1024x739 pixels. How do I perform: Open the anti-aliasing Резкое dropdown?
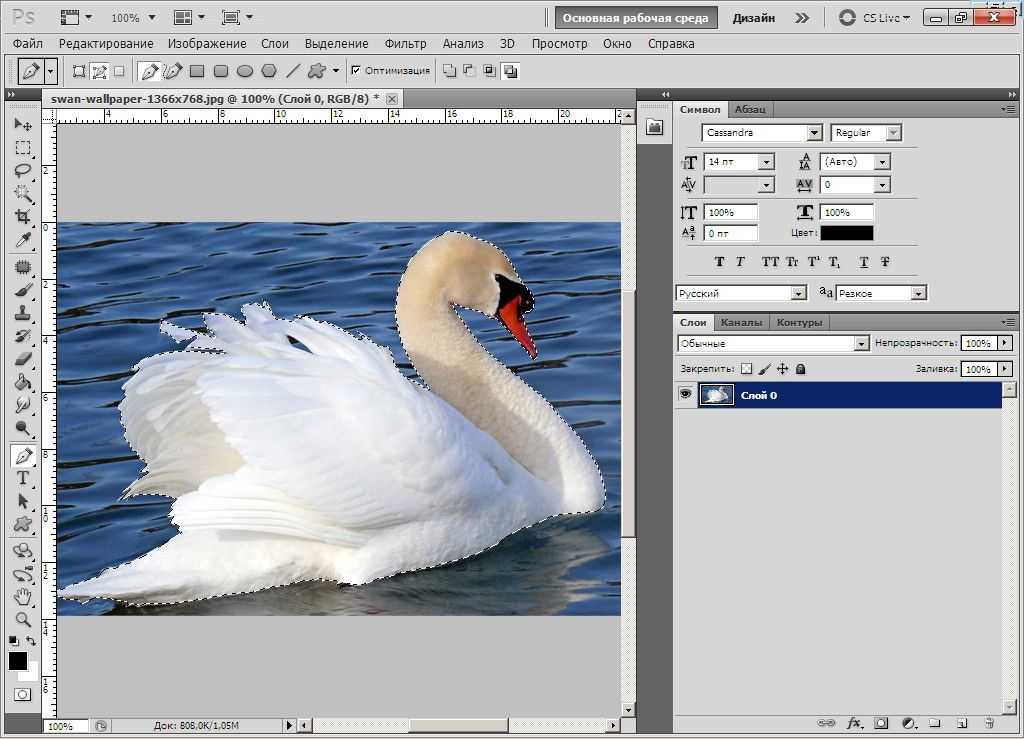point(919,294)
